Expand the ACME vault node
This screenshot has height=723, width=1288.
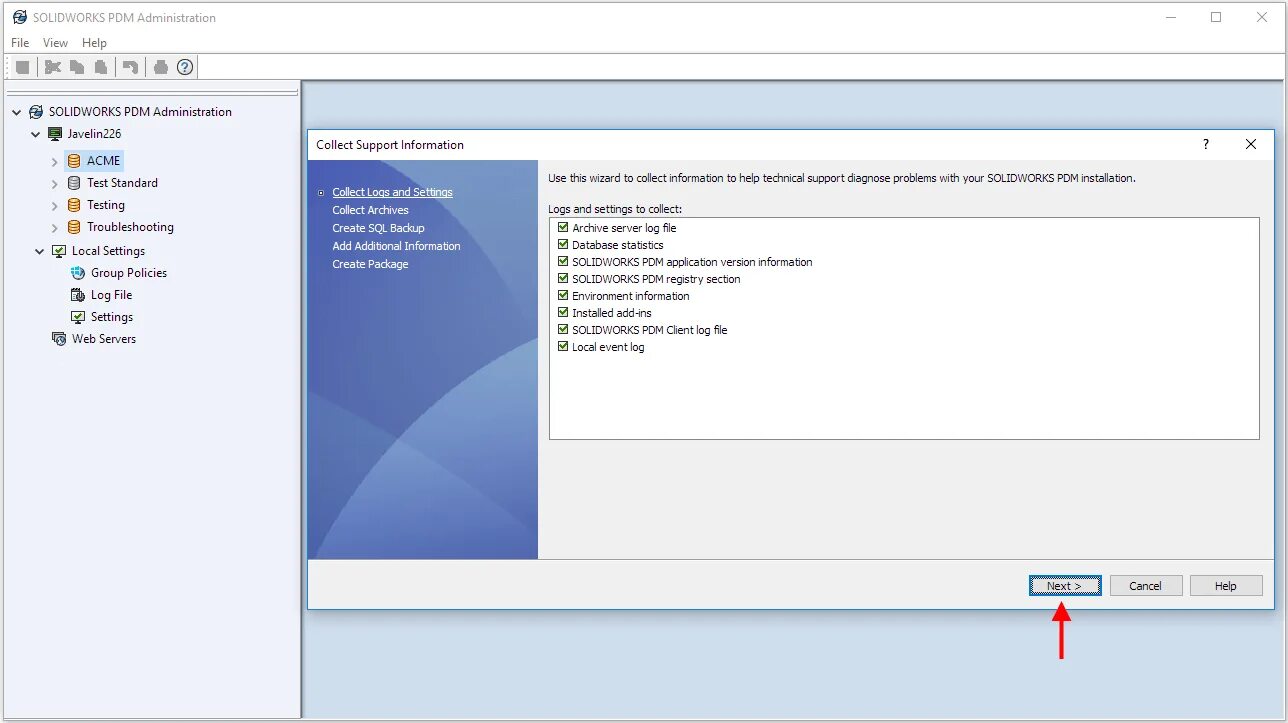[x=55, y=161]
